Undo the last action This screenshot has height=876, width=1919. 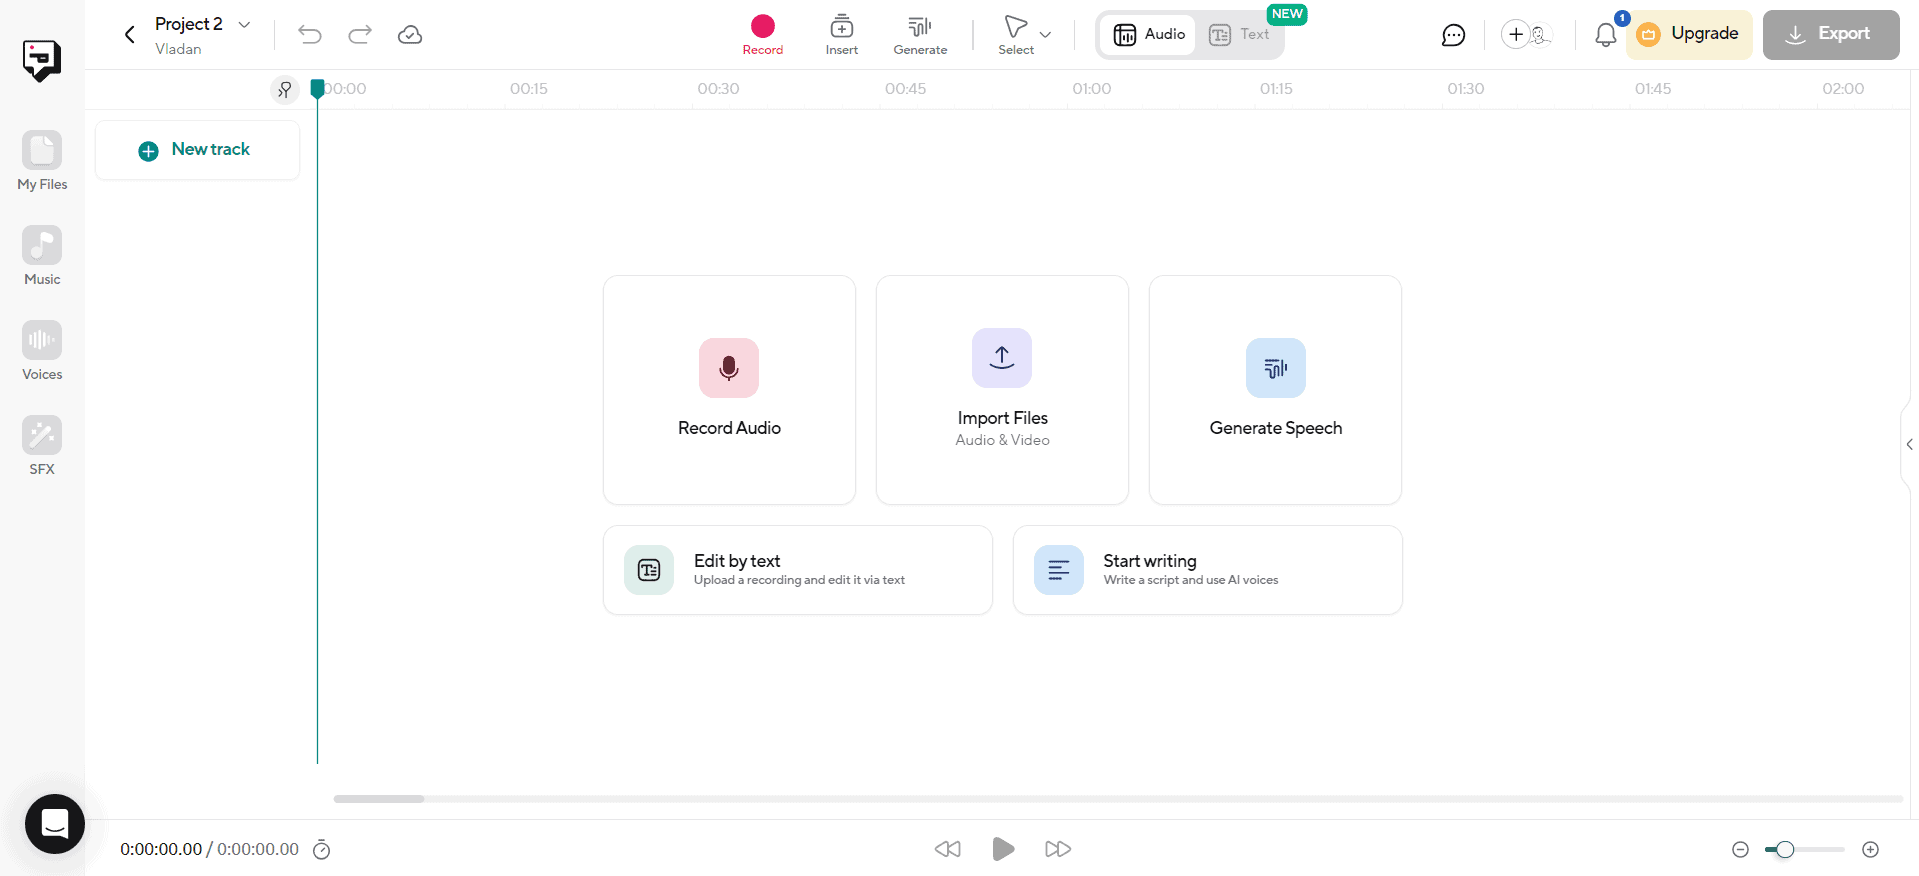point(310,35)
